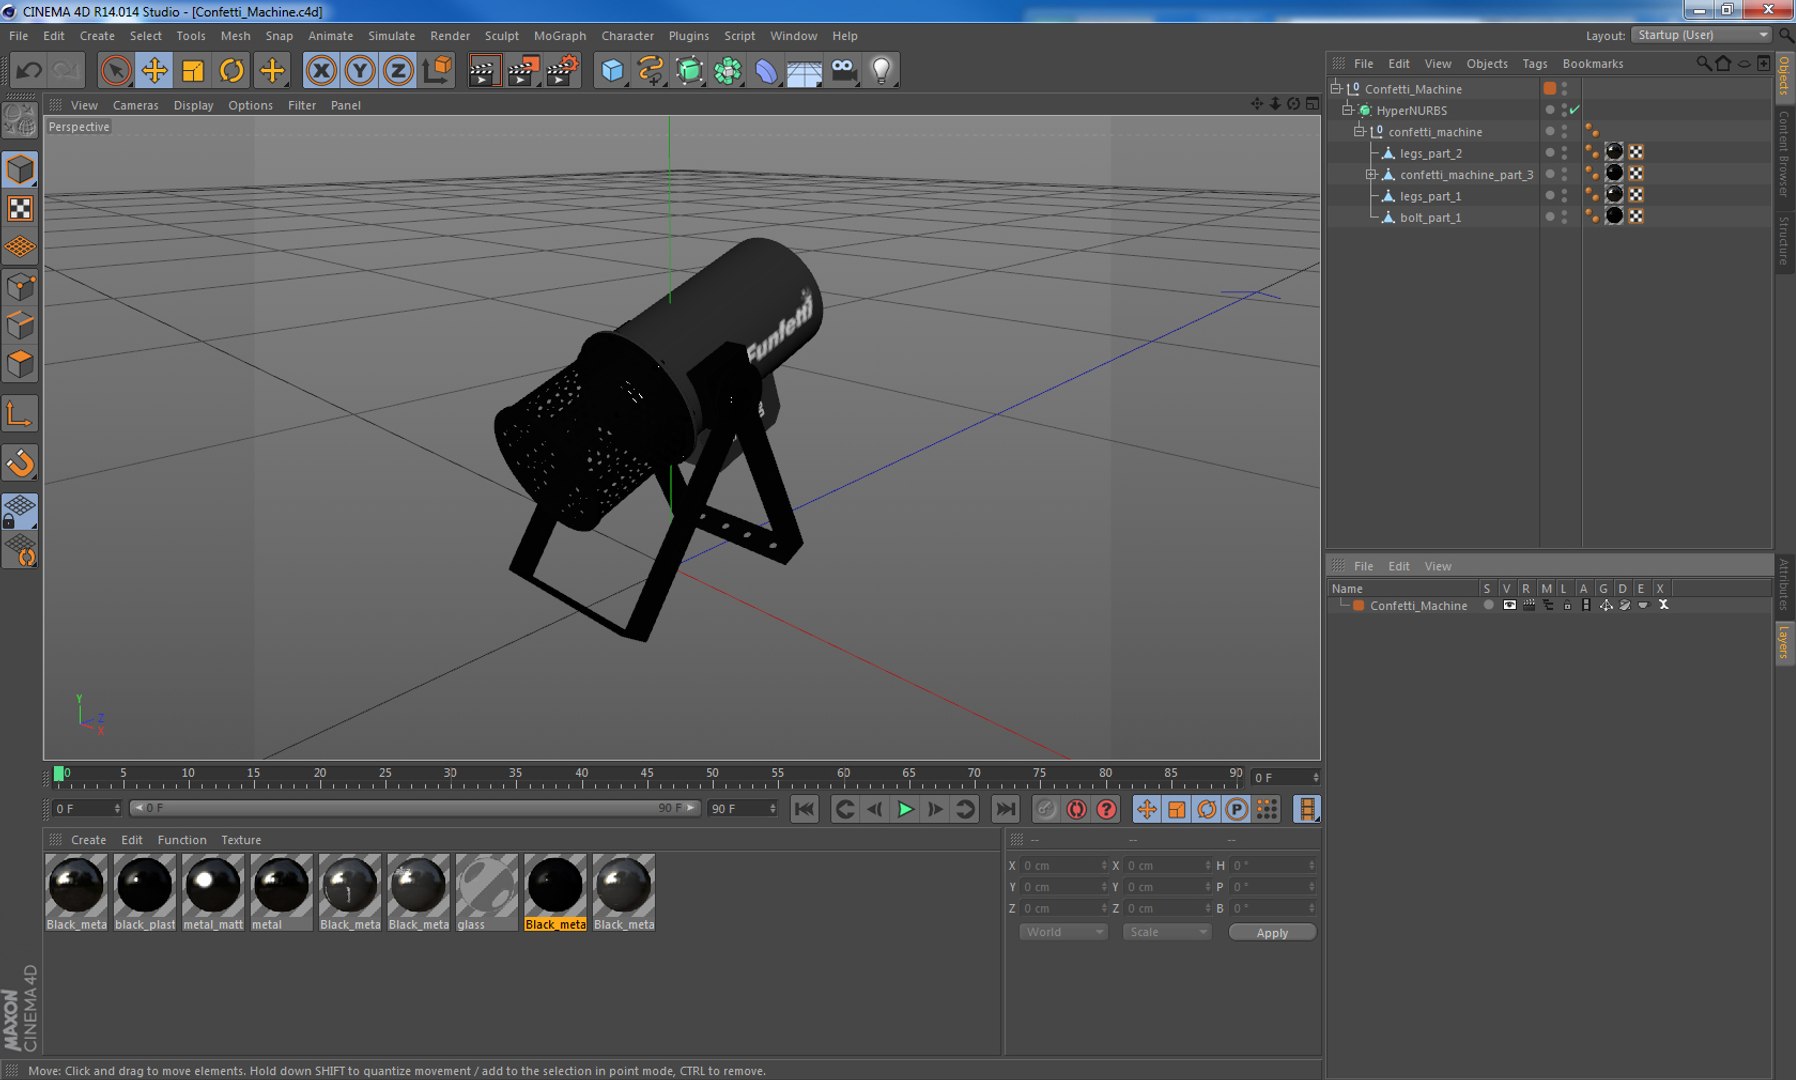
Task: Open the World coordinate mode dropdown
Action: 1063,932
